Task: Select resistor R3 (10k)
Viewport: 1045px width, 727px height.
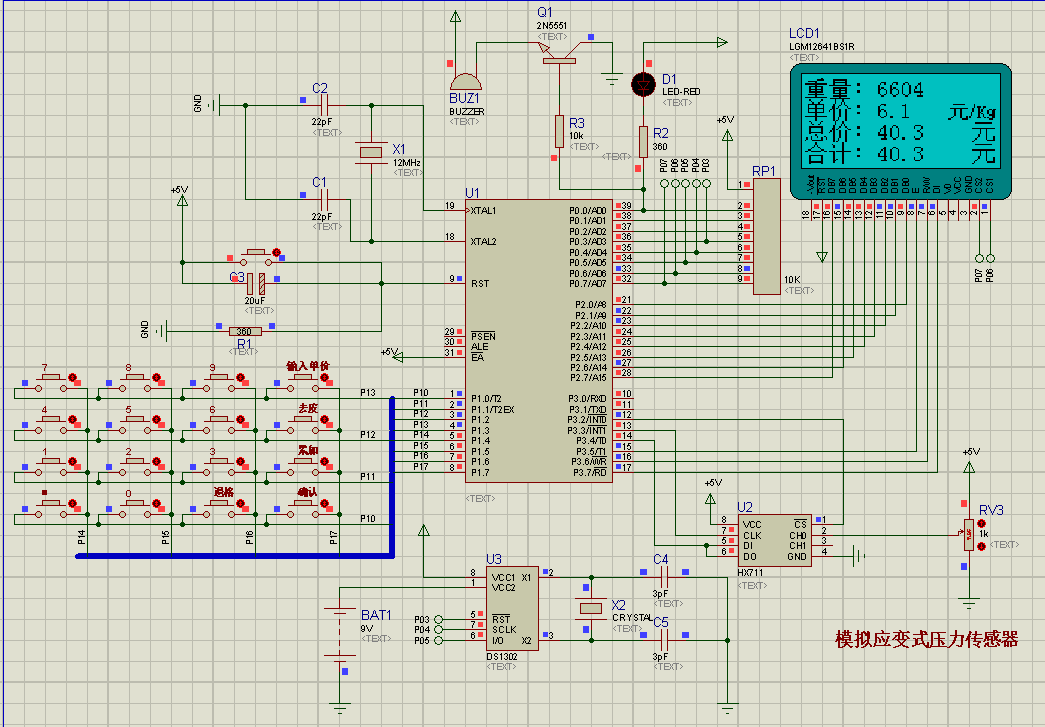Action: tap(559, 131)
